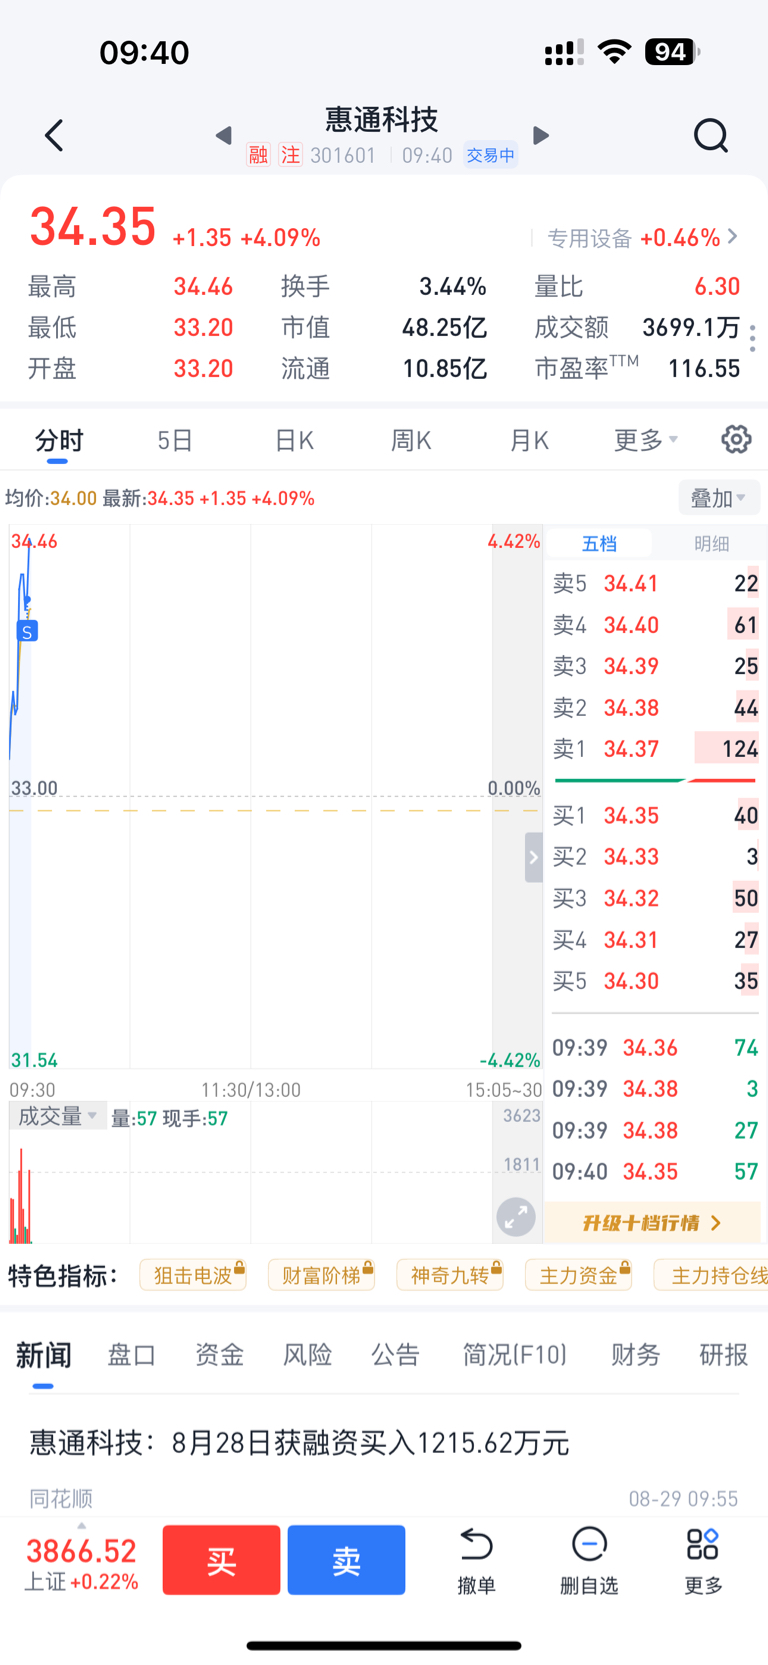Tap the volume bars chart
This screenshot has height=1665, width=768.
275,1173
